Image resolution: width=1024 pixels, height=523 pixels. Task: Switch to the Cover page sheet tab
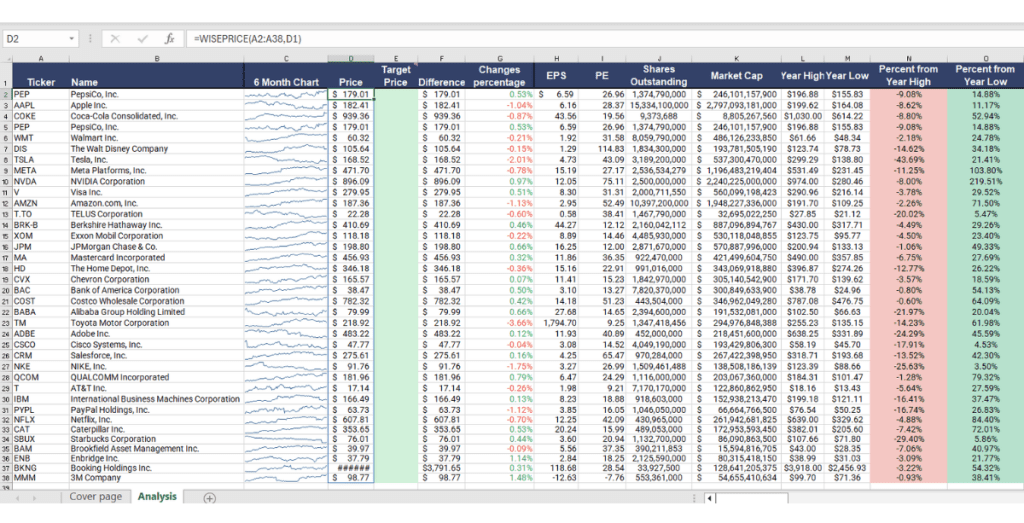(96, 497)
